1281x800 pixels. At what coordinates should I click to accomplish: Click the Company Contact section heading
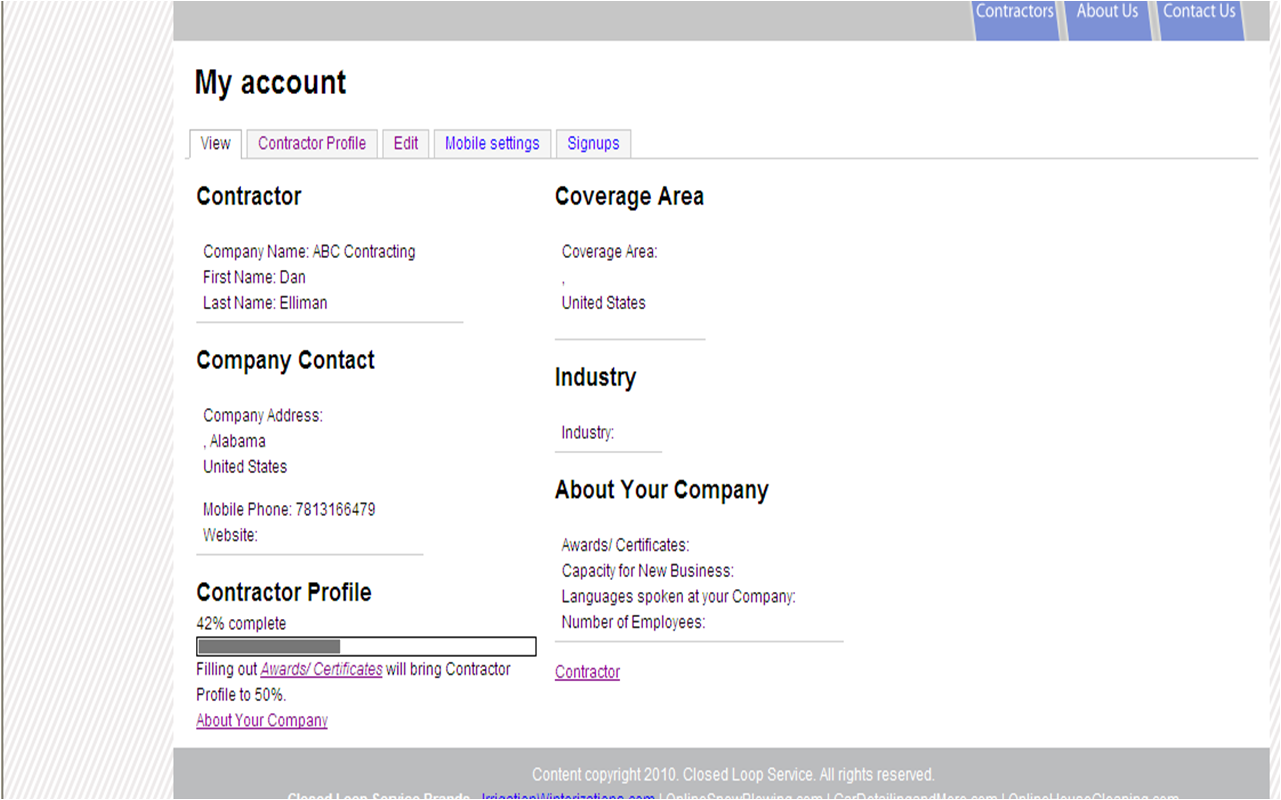click(285, 360)
